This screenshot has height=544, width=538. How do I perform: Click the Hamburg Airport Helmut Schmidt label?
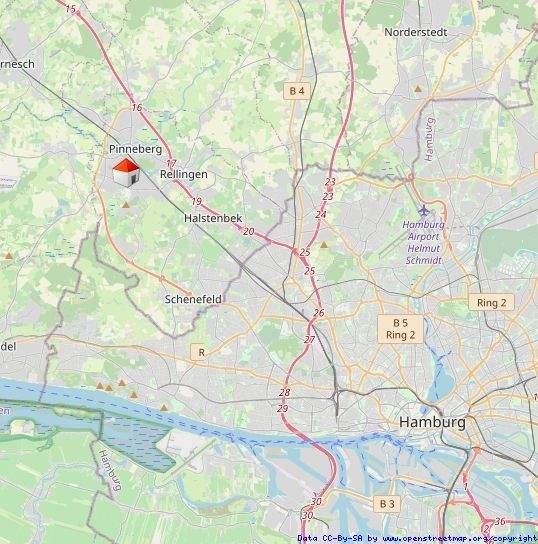[x=423, y=242]
